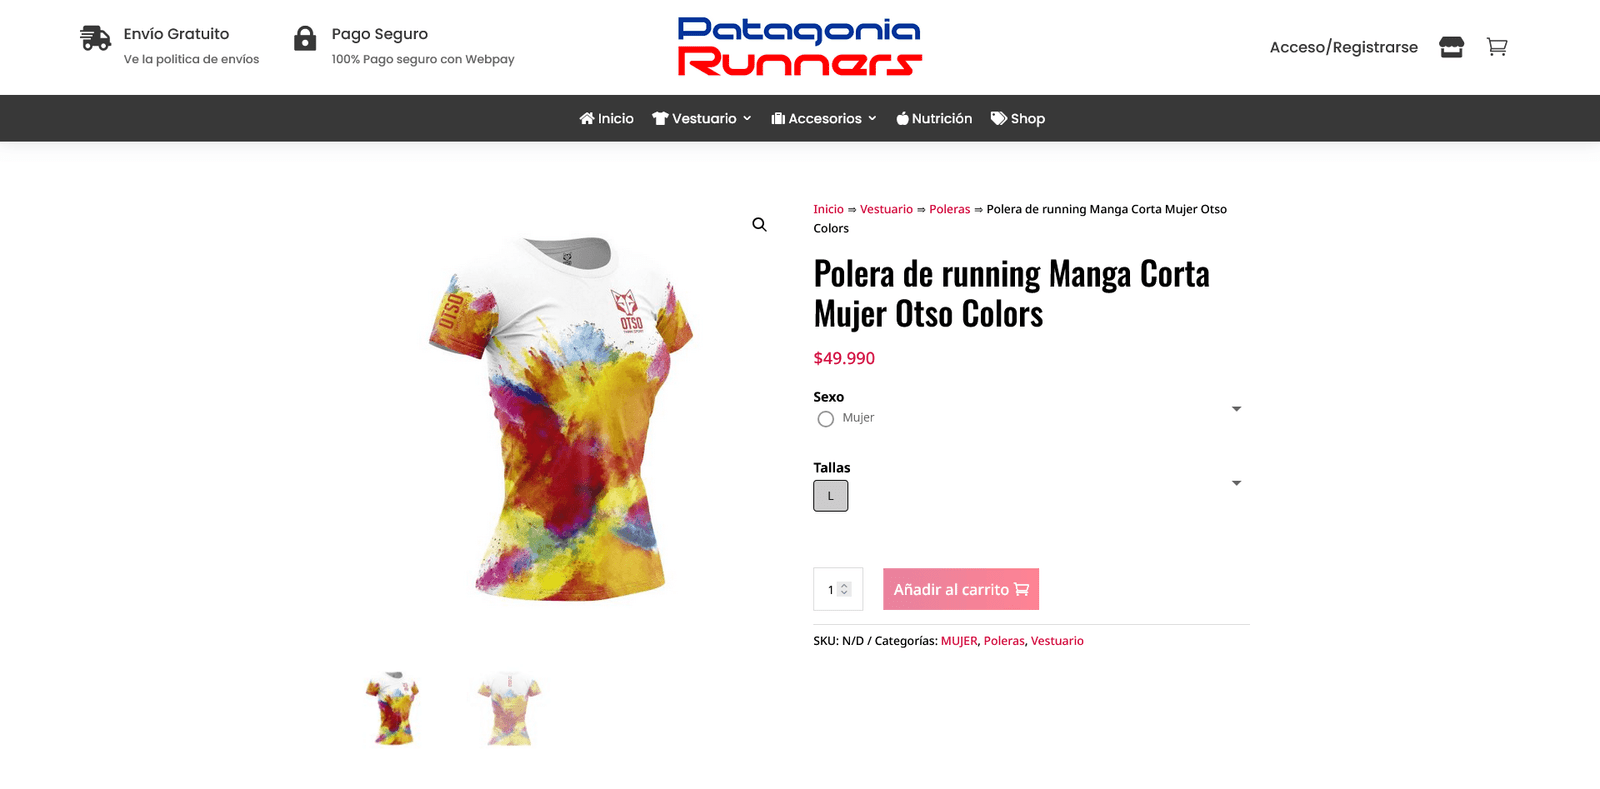Adjust quantity with the stepper arrows

pos(844,589)
